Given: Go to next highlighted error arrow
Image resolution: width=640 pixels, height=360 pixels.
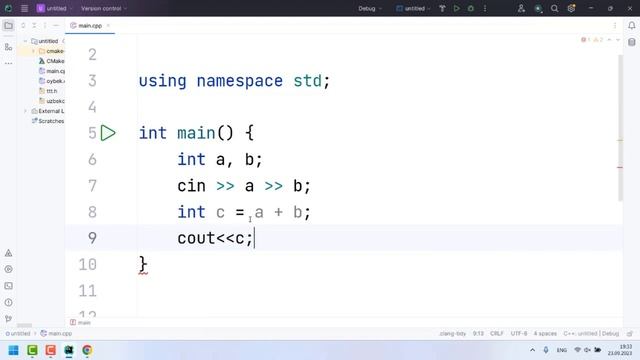Looking at the screenshot, I should pyautogui.click(x=618, y=40).
